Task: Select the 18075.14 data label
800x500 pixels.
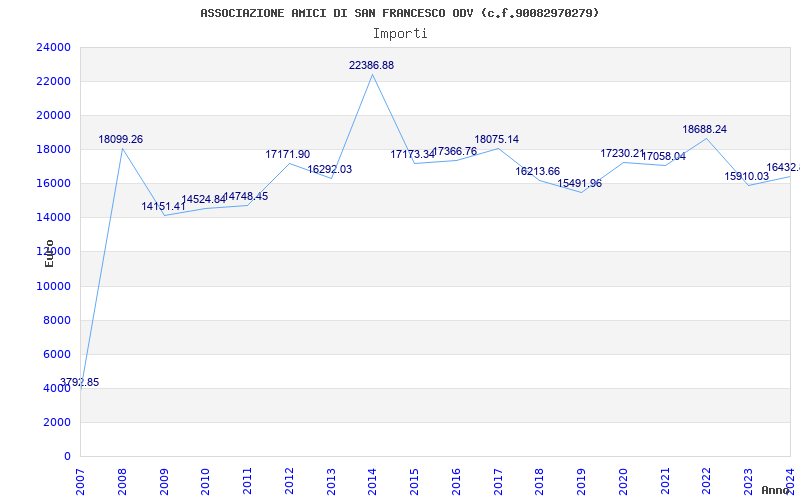Action: [496, 139]
